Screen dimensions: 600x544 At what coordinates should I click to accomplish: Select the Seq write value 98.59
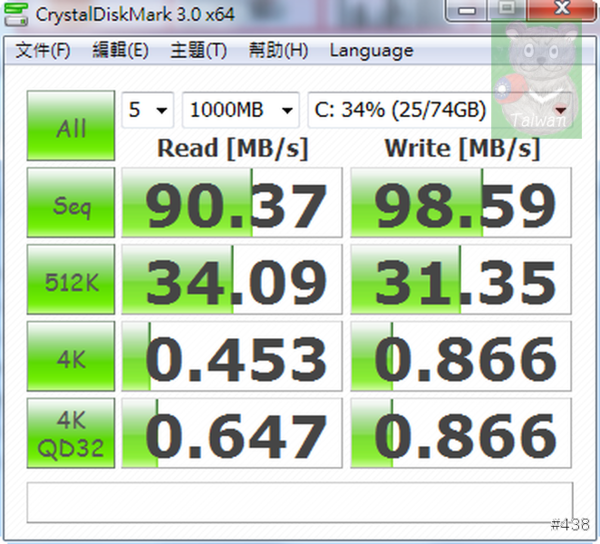(461, 202)
